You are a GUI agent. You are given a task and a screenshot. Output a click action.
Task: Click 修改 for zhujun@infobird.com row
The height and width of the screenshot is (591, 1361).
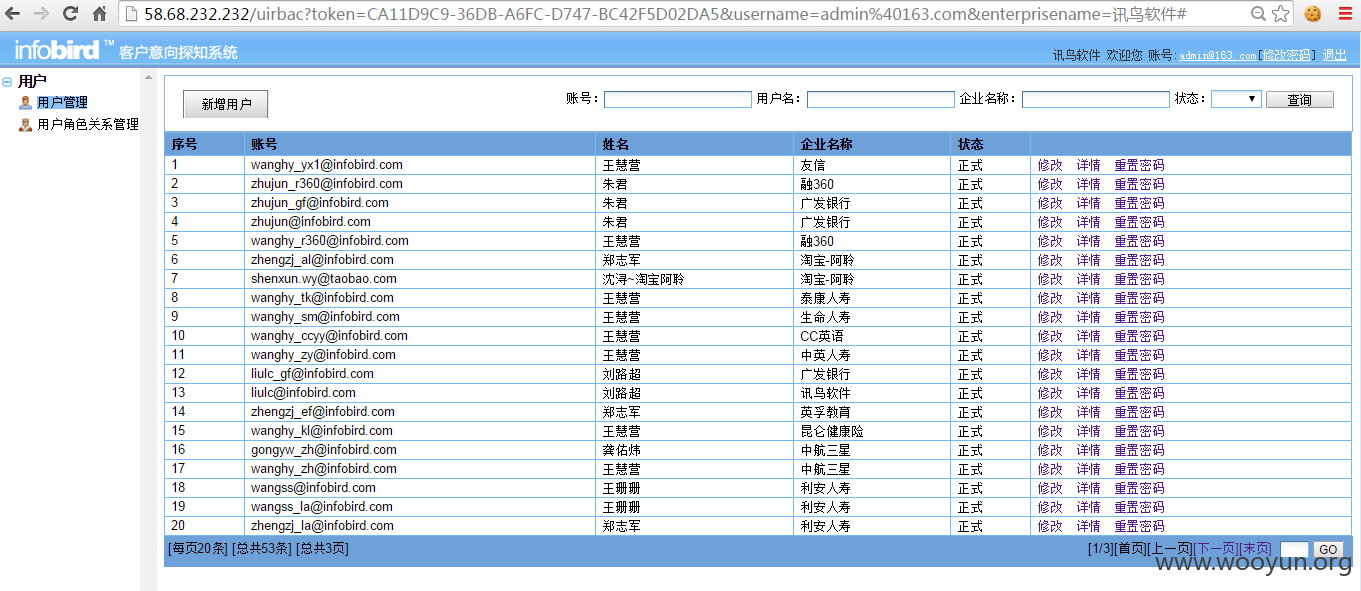[1050, 222]
